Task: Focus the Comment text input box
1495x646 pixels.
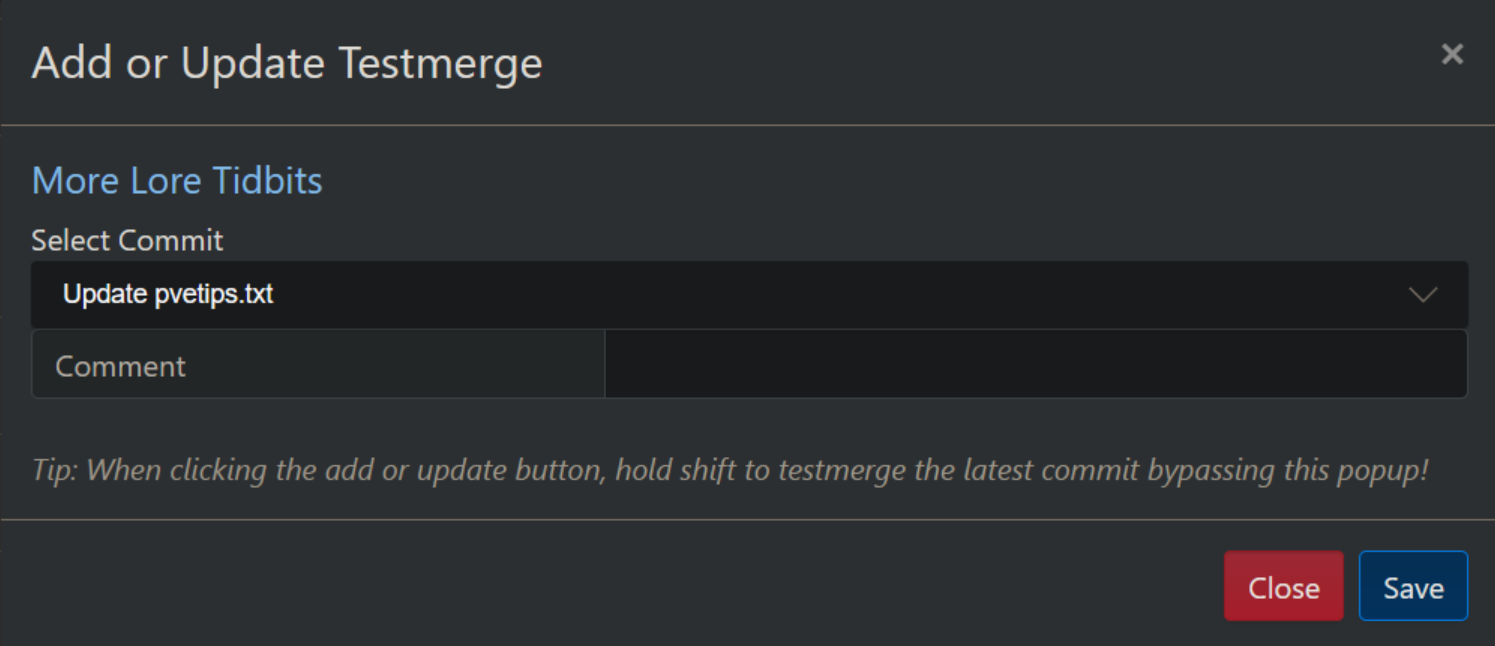Action: (x=1035, y=365)
